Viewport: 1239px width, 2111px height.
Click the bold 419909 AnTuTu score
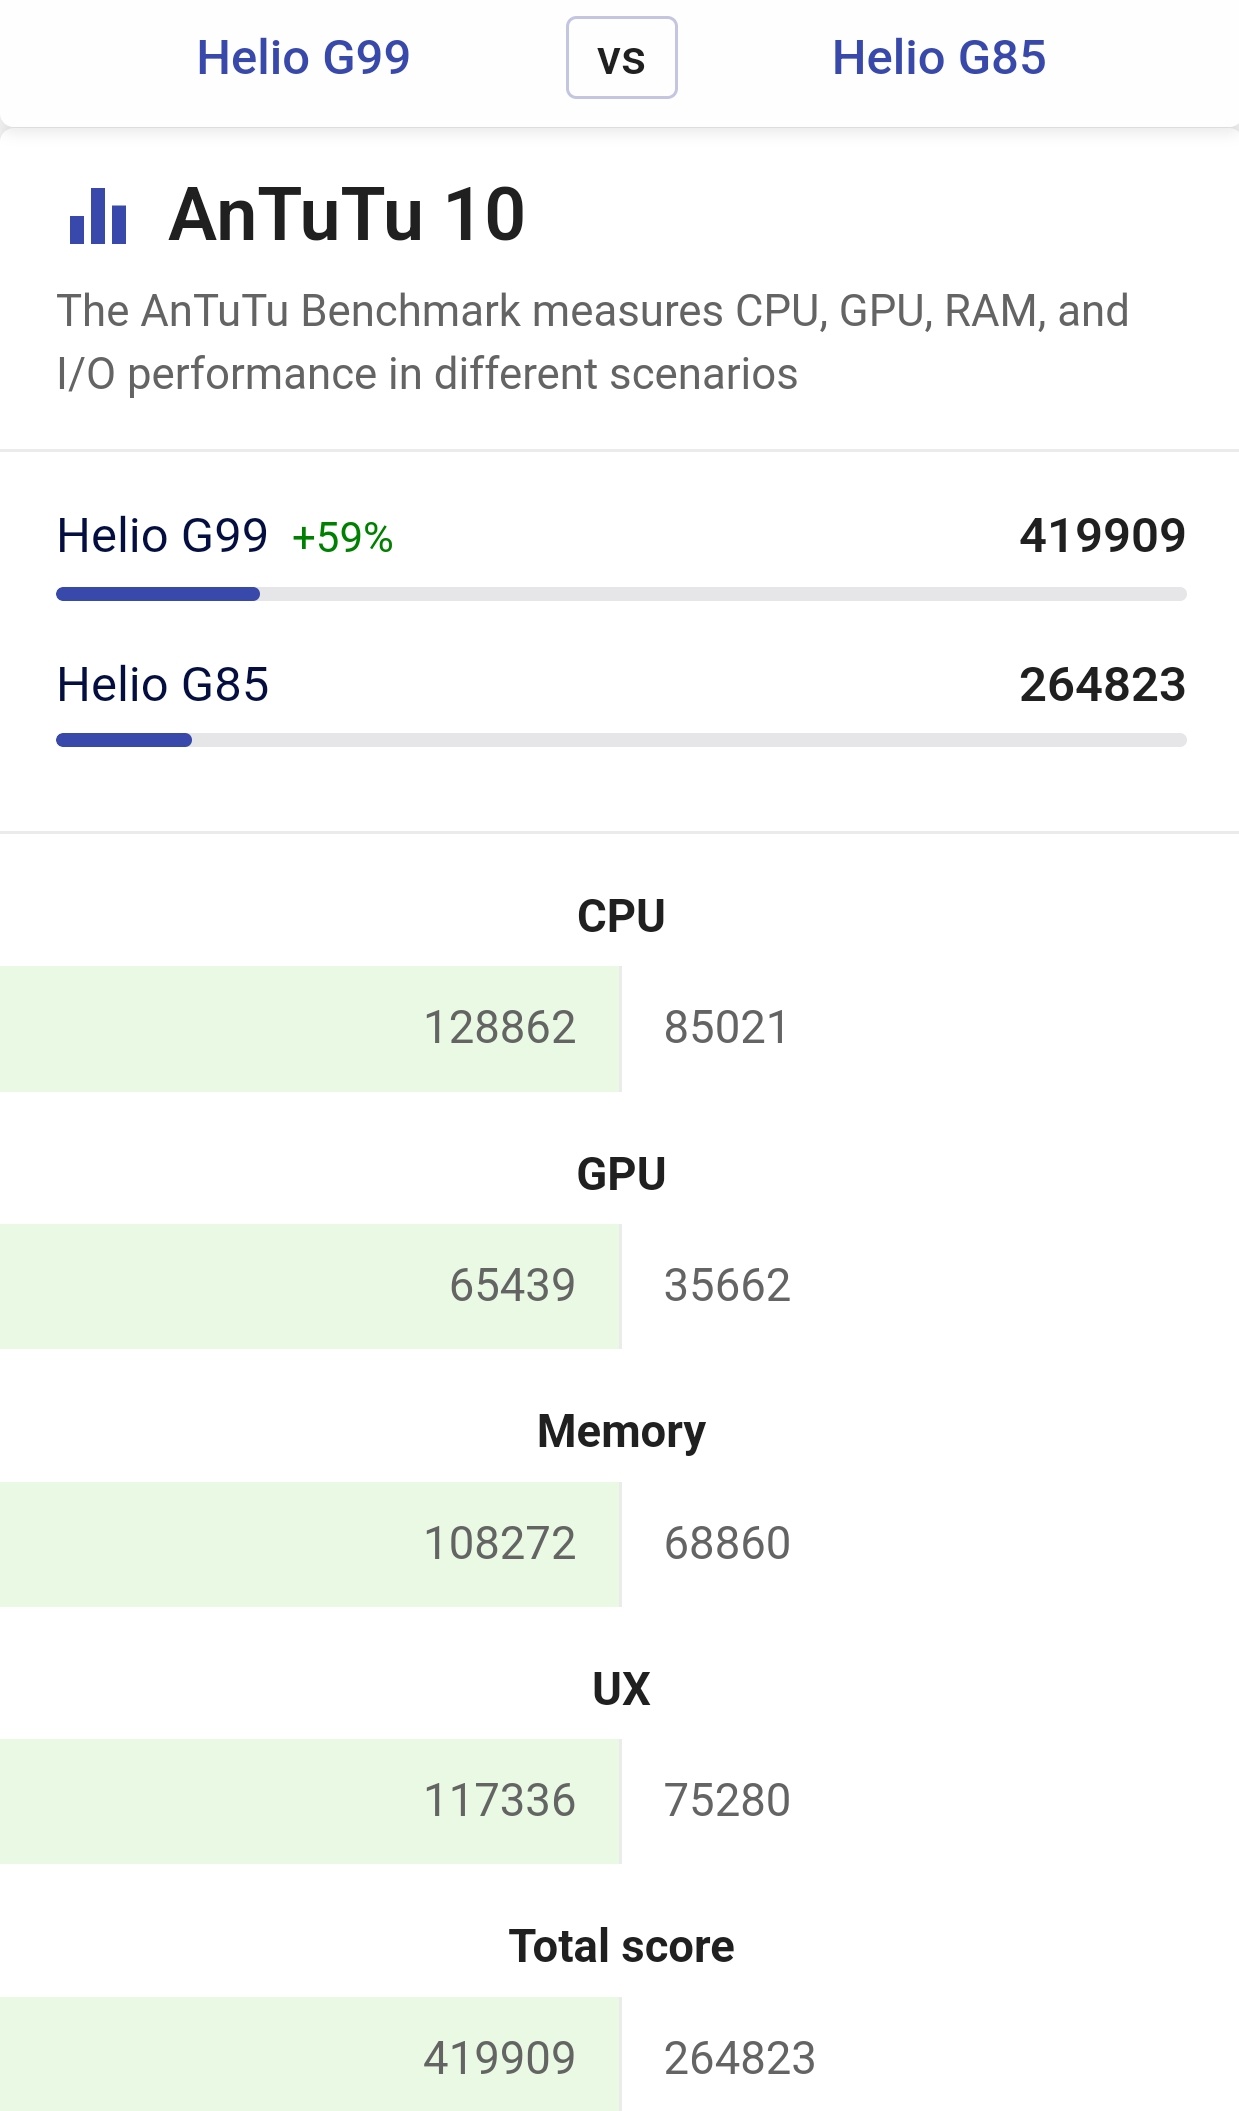point(1102,536)
